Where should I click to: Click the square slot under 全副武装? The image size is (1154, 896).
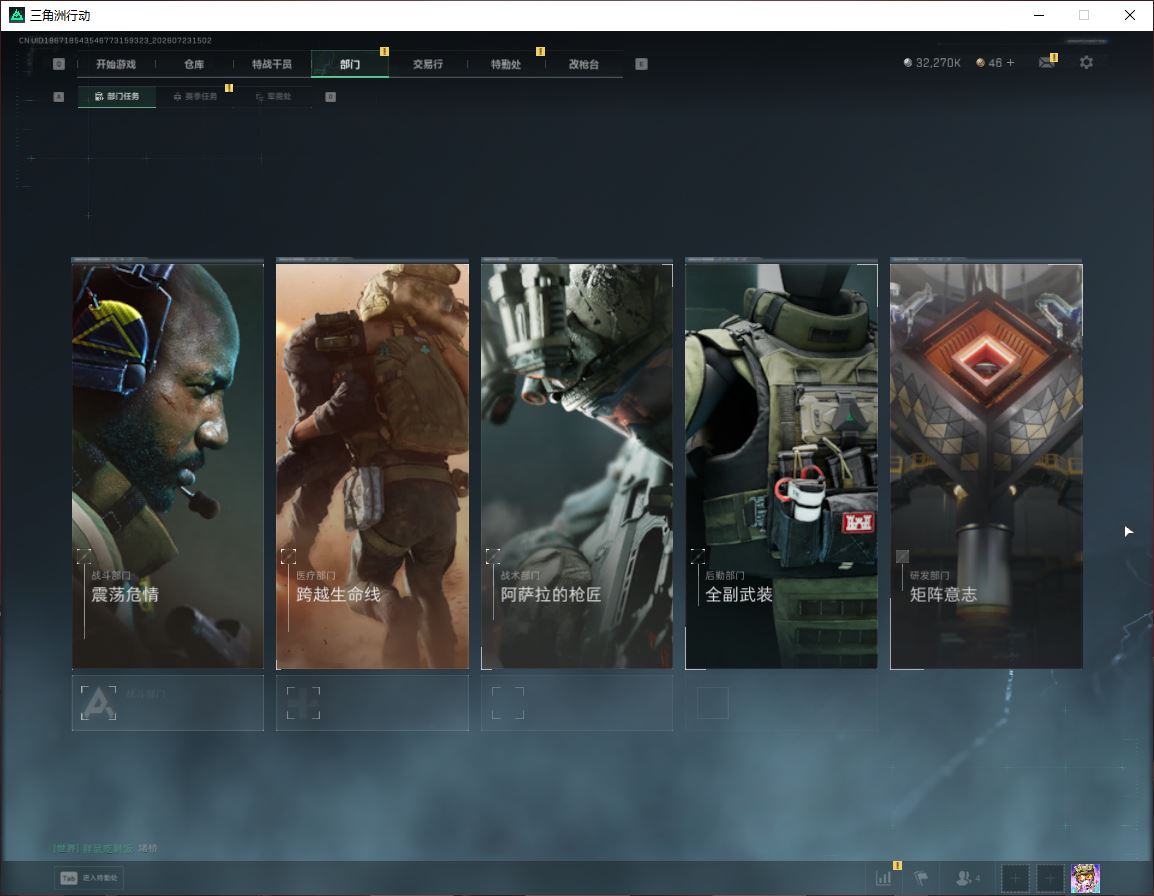point(712,703)
